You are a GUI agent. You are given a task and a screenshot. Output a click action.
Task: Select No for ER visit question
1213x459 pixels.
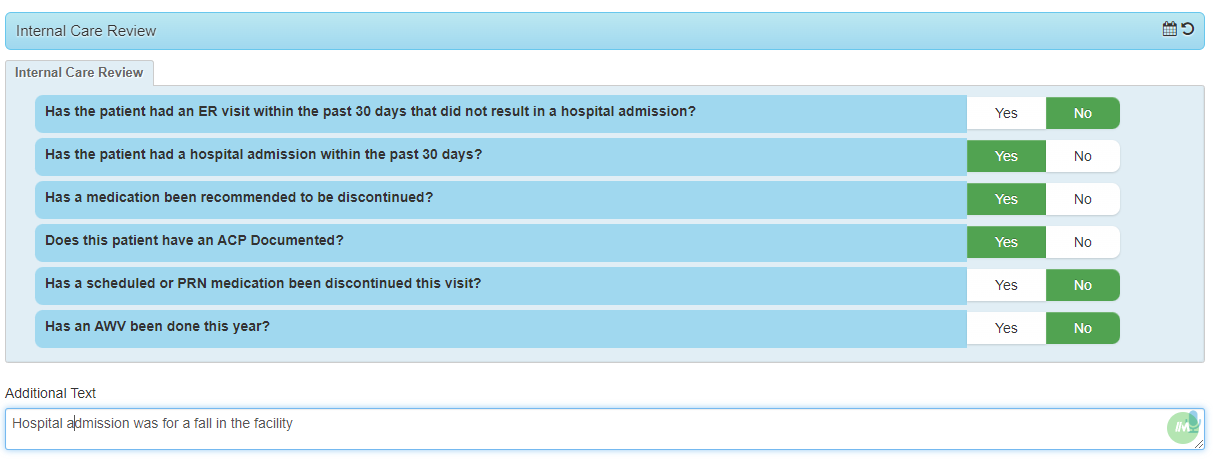[x=1083, y=113]
